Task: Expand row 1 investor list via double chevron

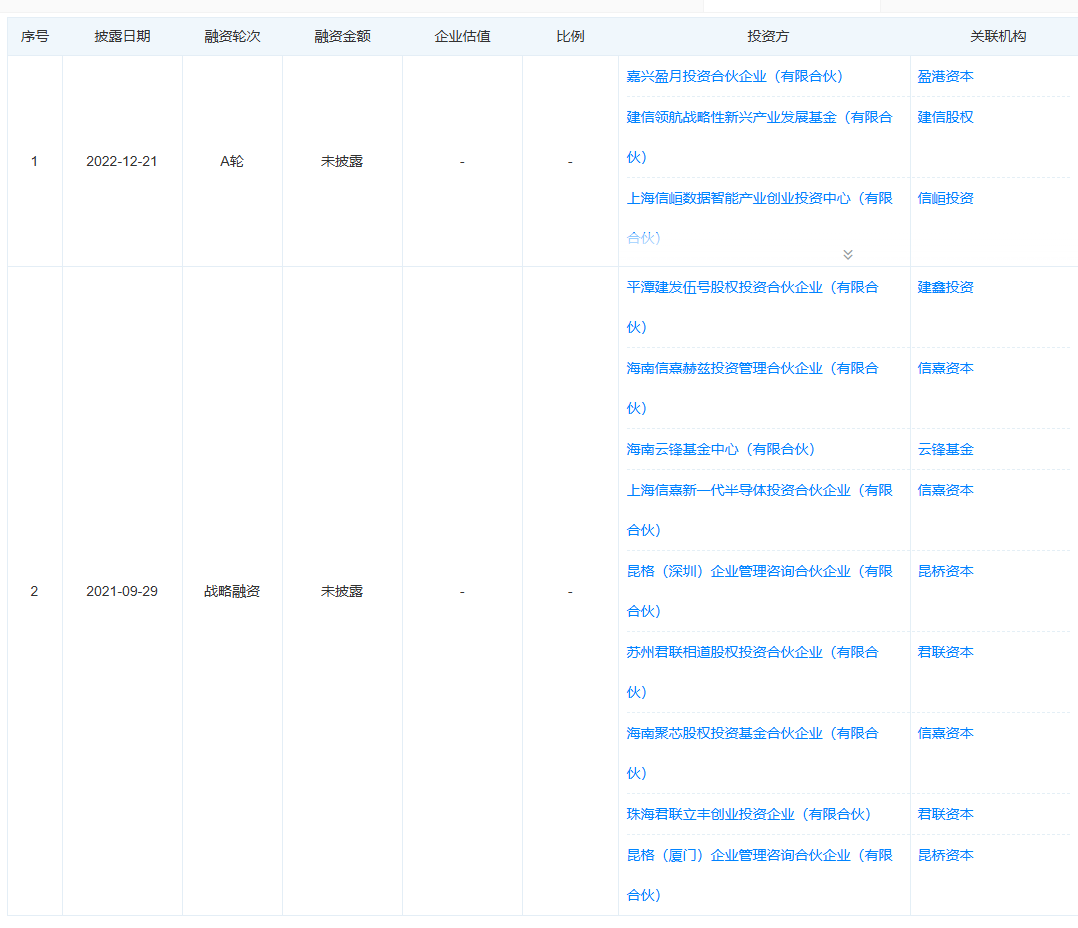Action: (847, 254)
